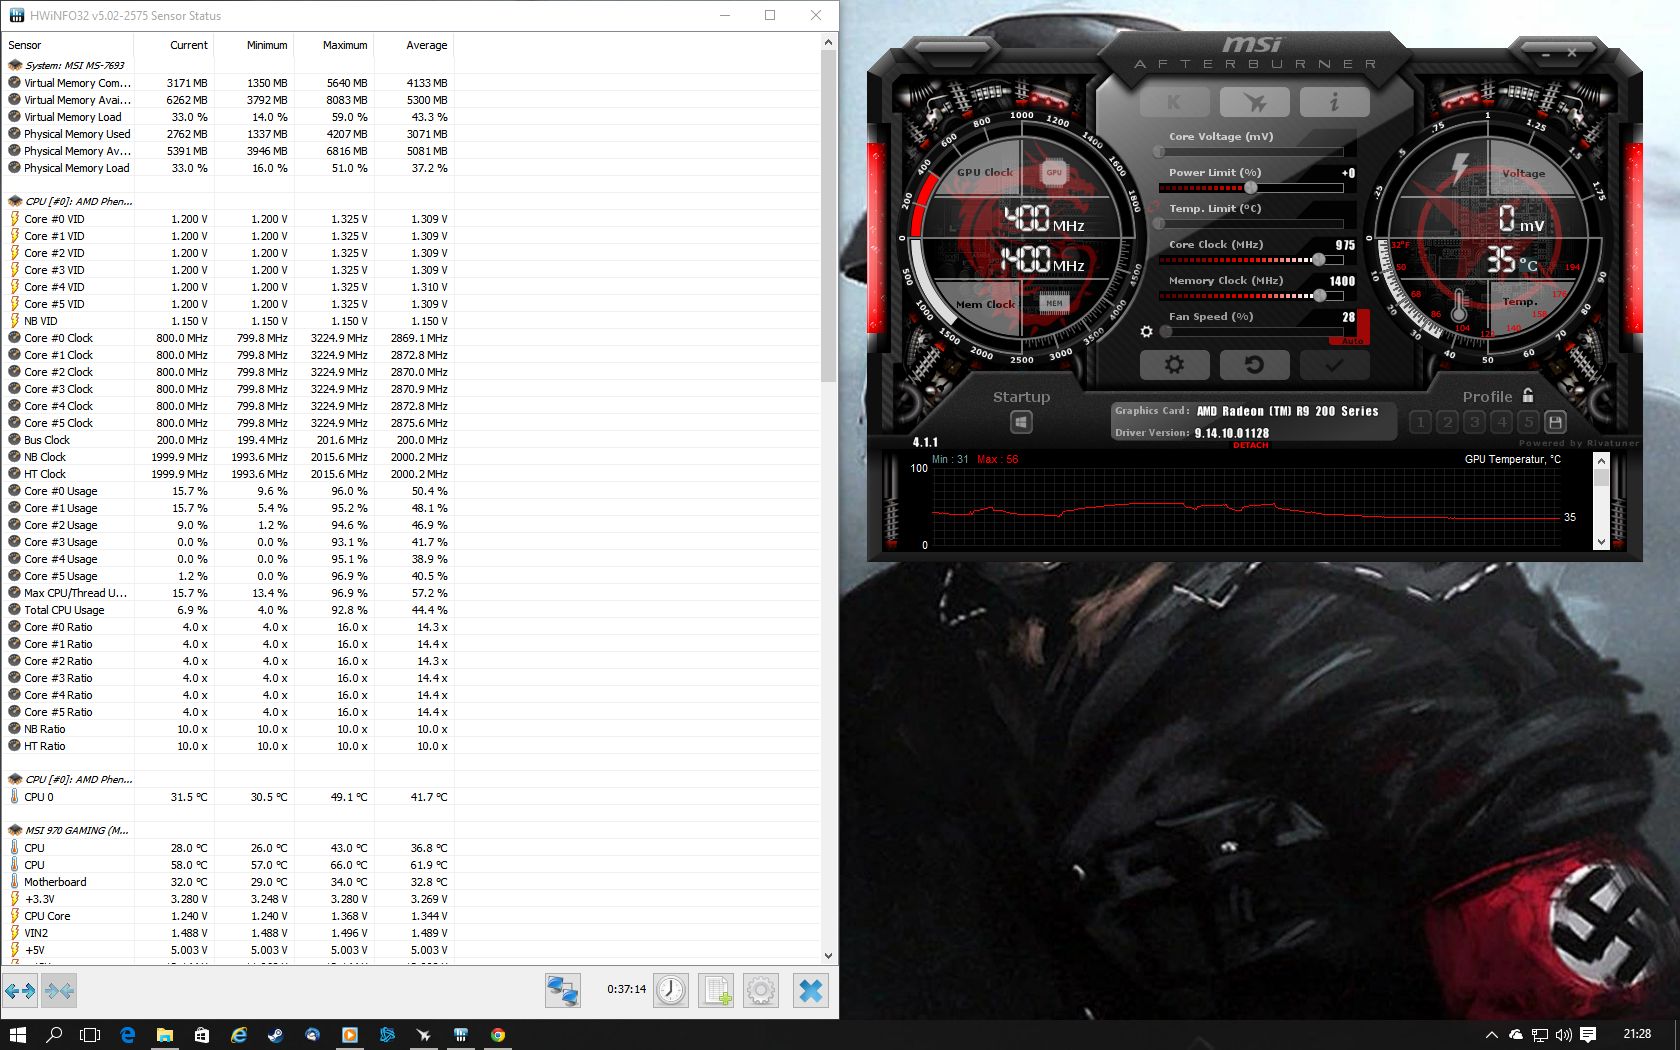
Task: Click the Minimum column header
Action: [x=254, y=45]
